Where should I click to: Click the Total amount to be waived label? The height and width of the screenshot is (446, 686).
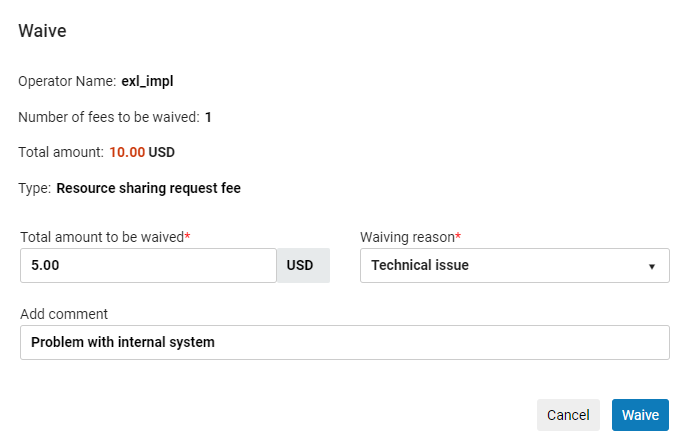(102, 237)
